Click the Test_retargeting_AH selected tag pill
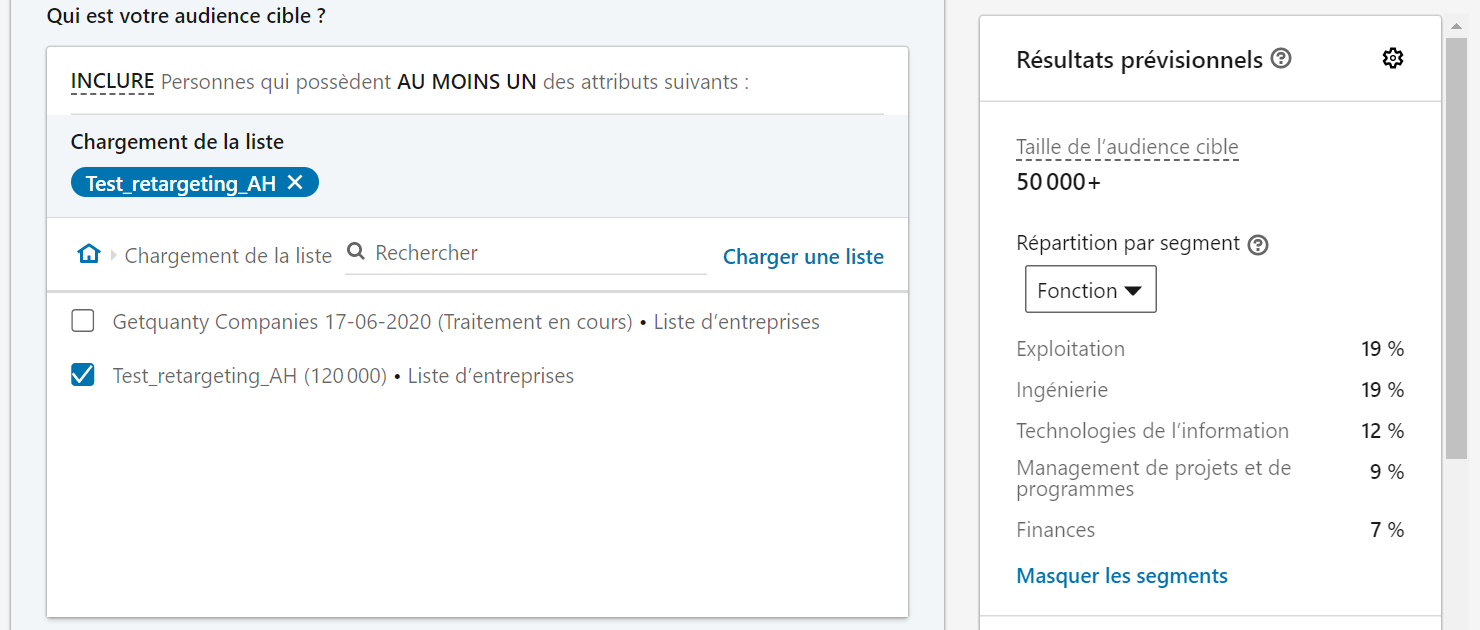 (180, 183)
